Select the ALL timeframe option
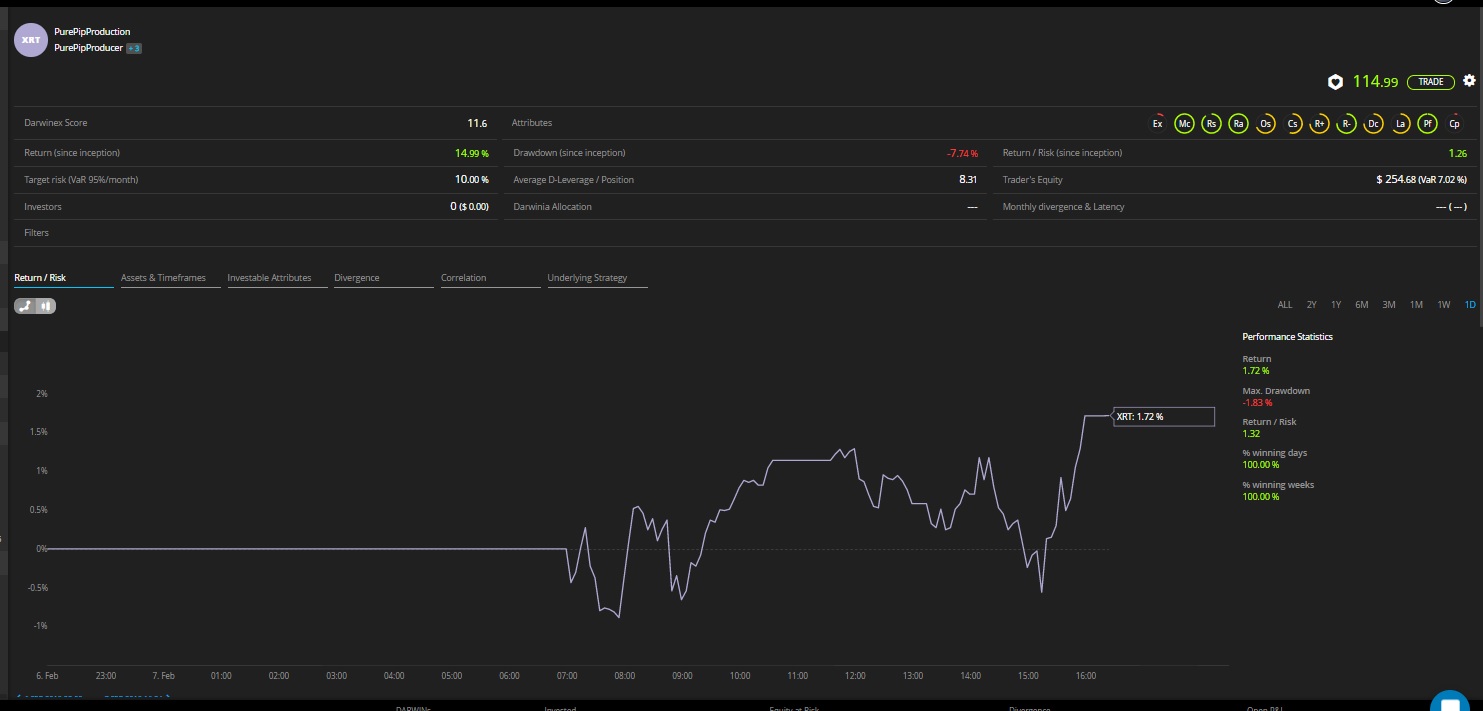 point(1285,305)
